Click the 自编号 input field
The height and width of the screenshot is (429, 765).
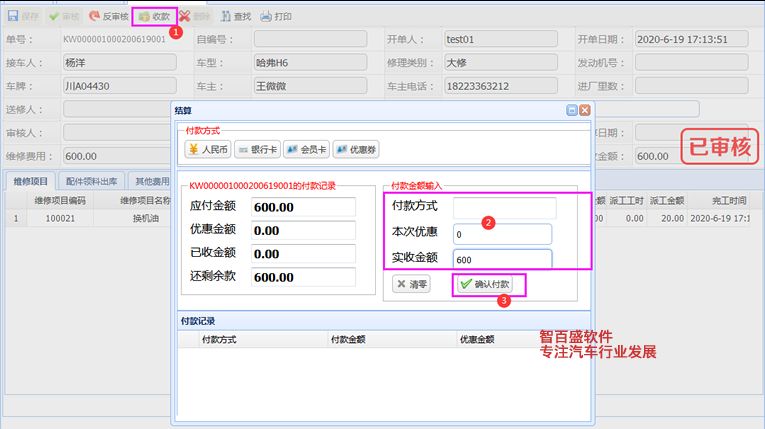pyautogui.click(x=310, y=39)
